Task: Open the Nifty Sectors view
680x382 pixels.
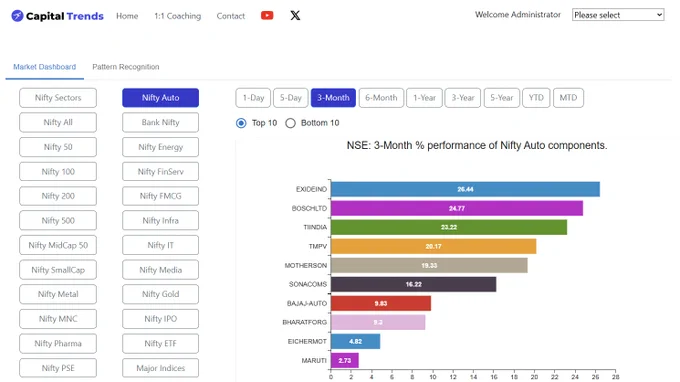Action: [x=58, y=98]
